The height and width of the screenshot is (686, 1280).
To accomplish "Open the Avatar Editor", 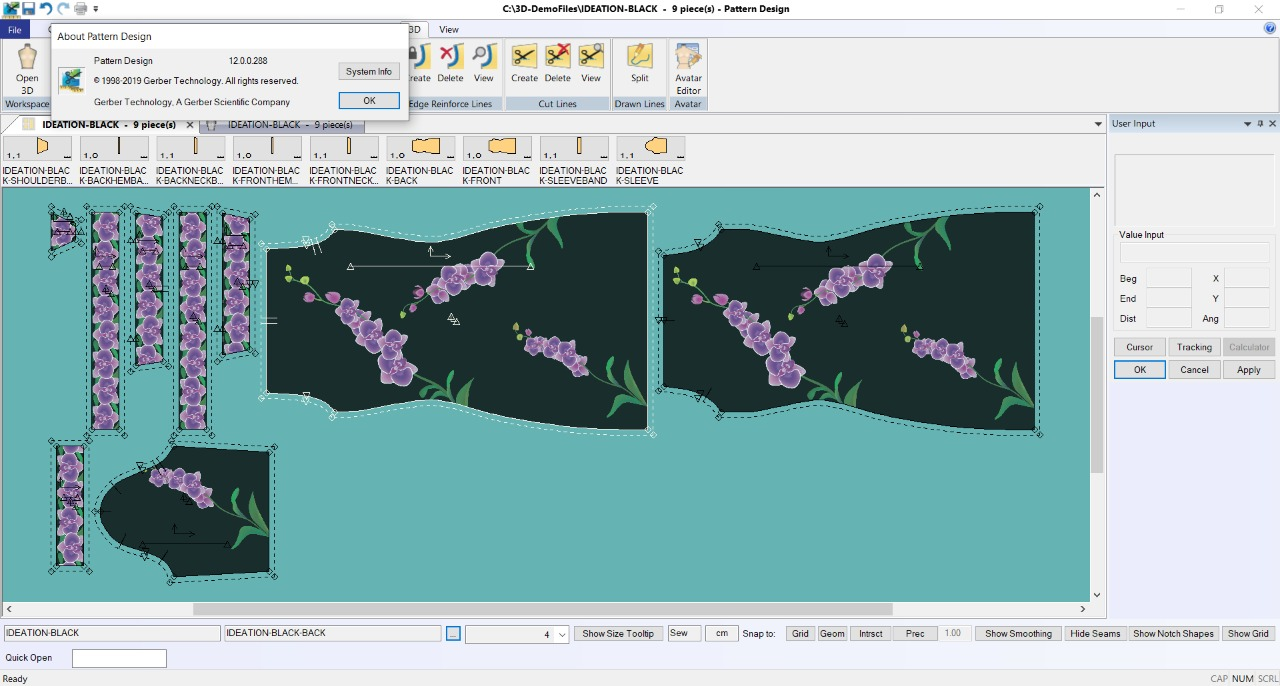I will (688, 68).
